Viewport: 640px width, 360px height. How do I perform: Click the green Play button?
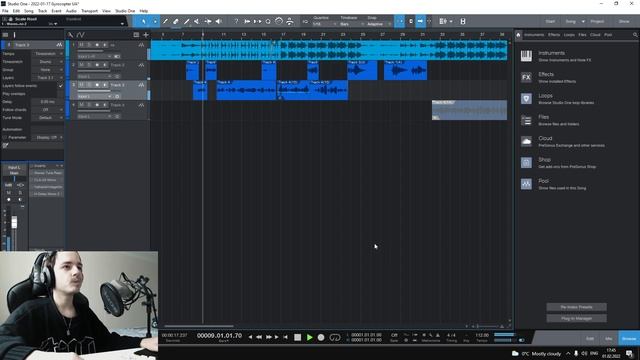(x=309, y=338)
